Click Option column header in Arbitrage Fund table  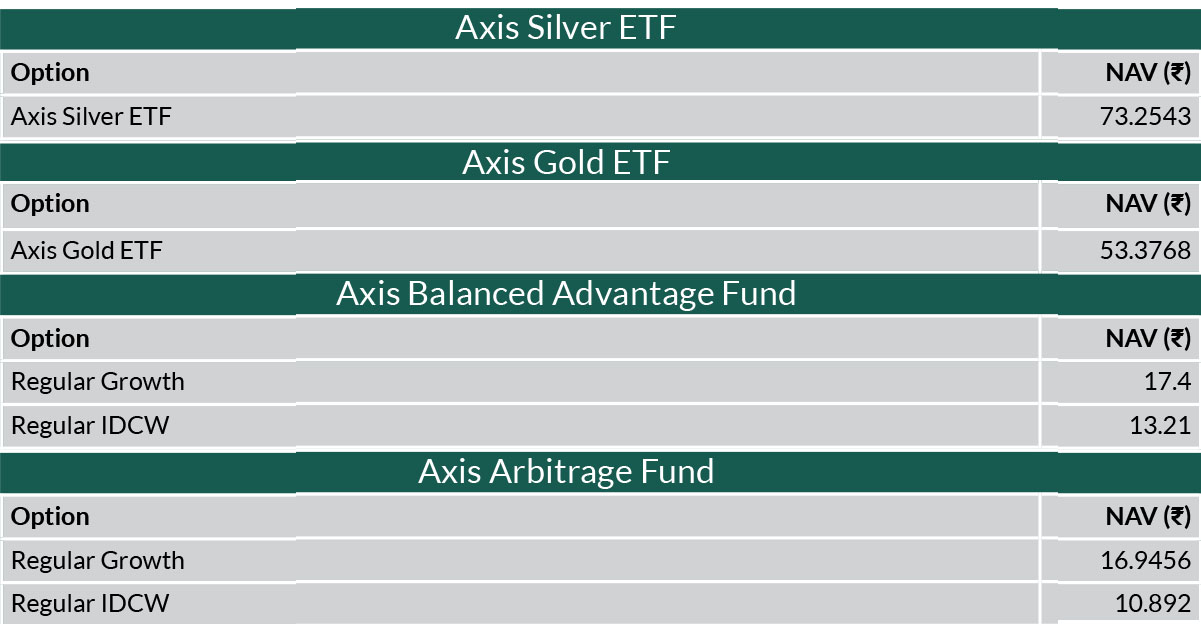click(50, 517)
